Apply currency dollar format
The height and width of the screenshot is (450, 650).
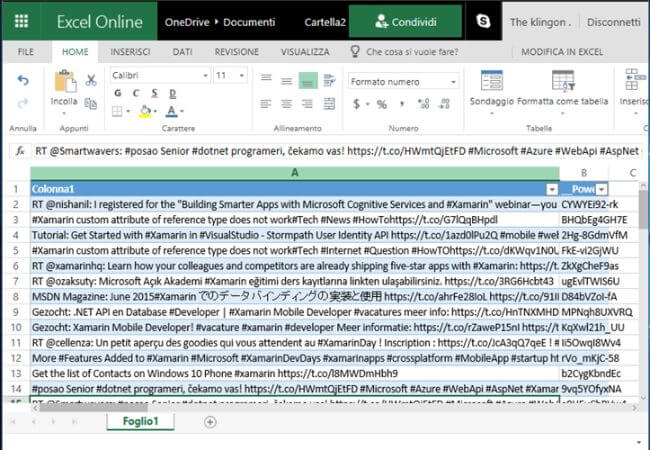point(356,104)
